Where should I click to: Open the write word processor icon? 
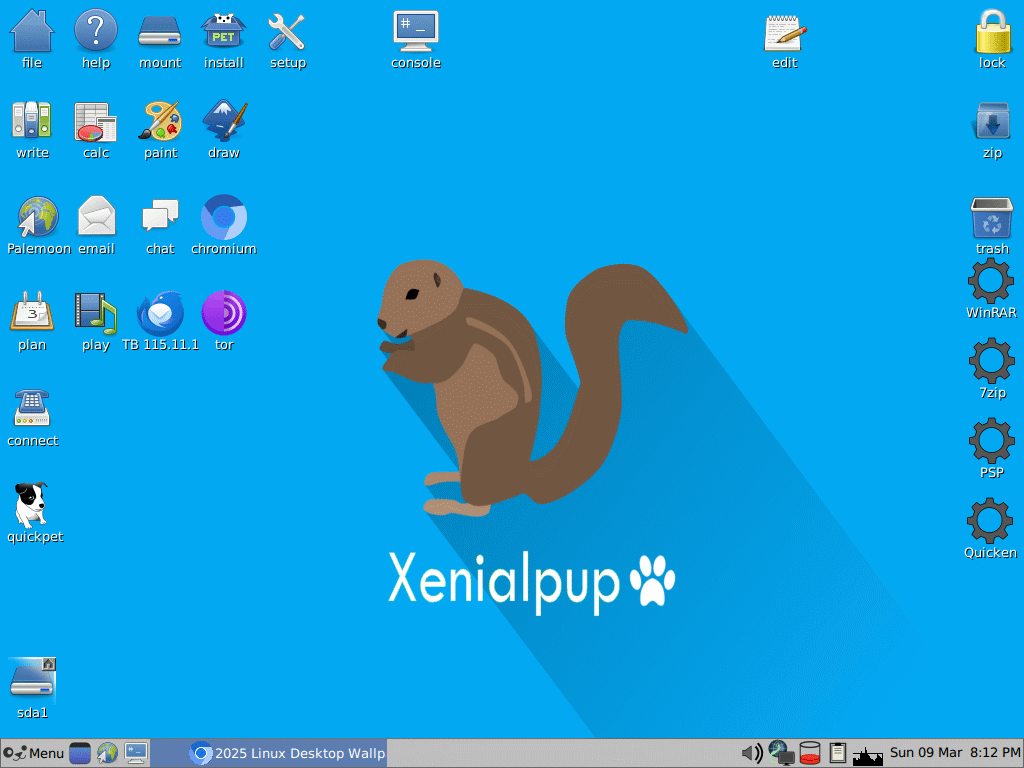tap(32, 121)
